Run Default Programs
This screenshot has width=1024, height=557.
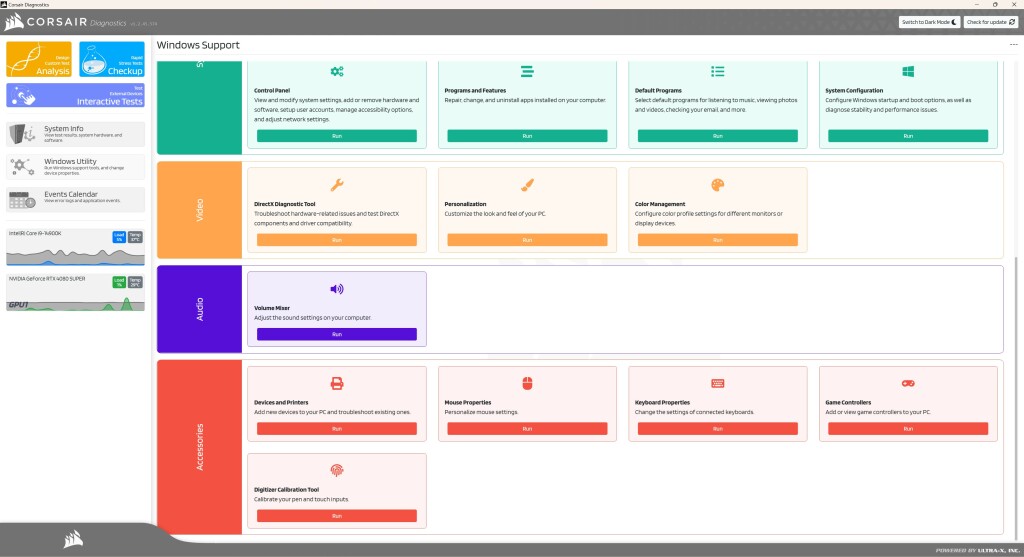pos(718,136)
